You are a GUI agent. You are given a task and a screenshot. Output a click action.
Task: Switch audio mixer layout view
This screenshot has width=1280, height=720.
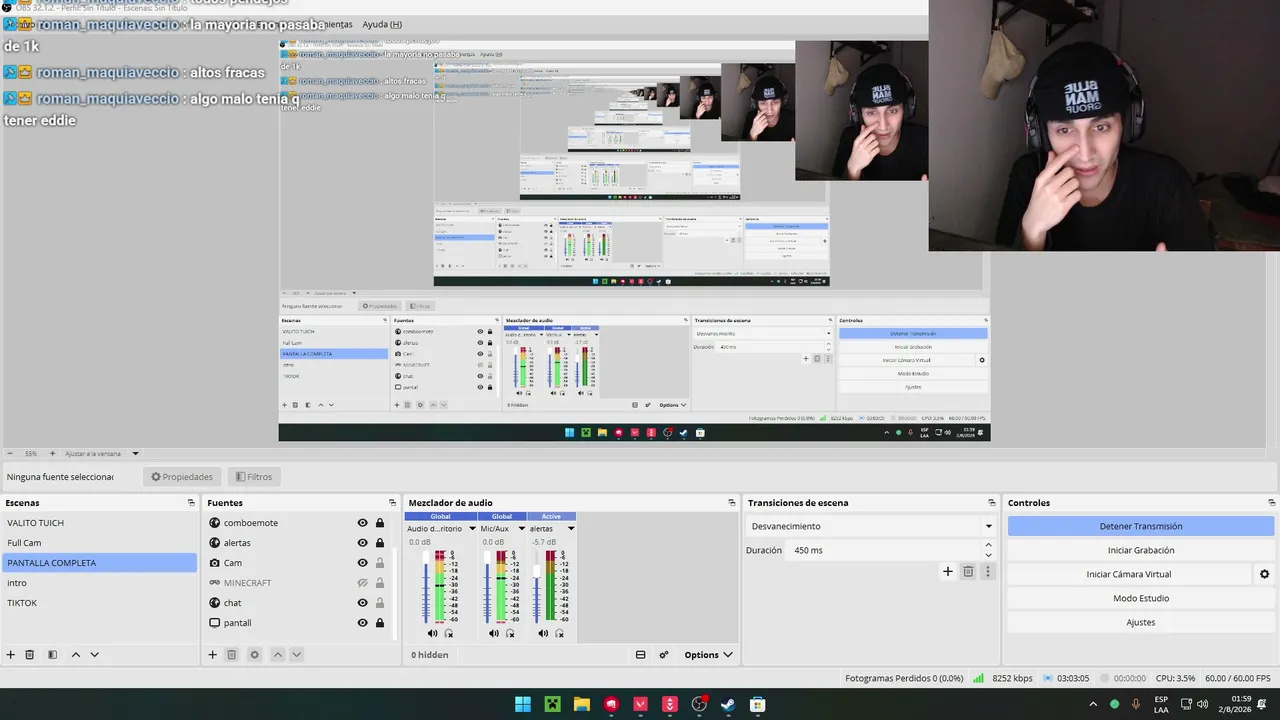click(640, 655)
